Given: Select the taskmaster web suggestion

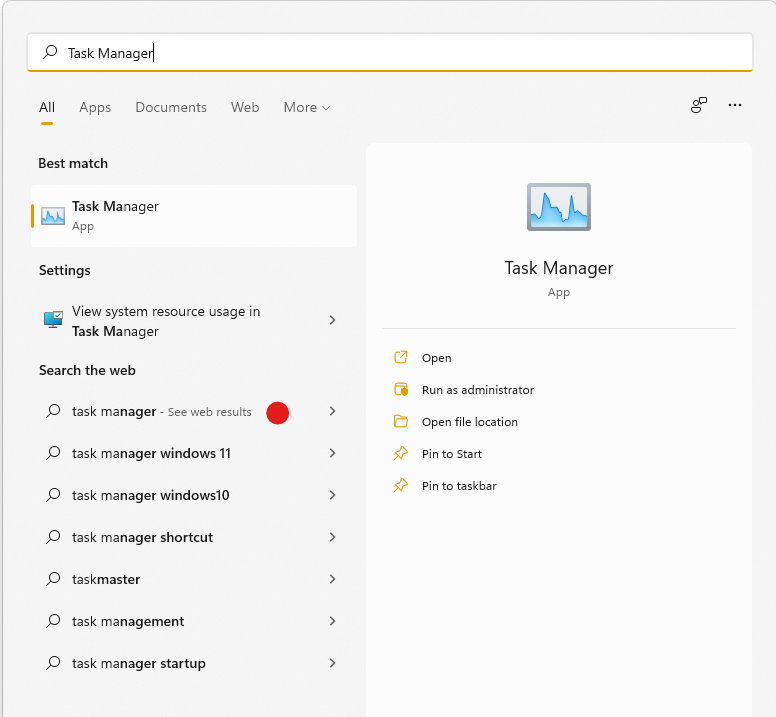Looking at the screenshot, I should pyautogui.click(x=106, y=579).
